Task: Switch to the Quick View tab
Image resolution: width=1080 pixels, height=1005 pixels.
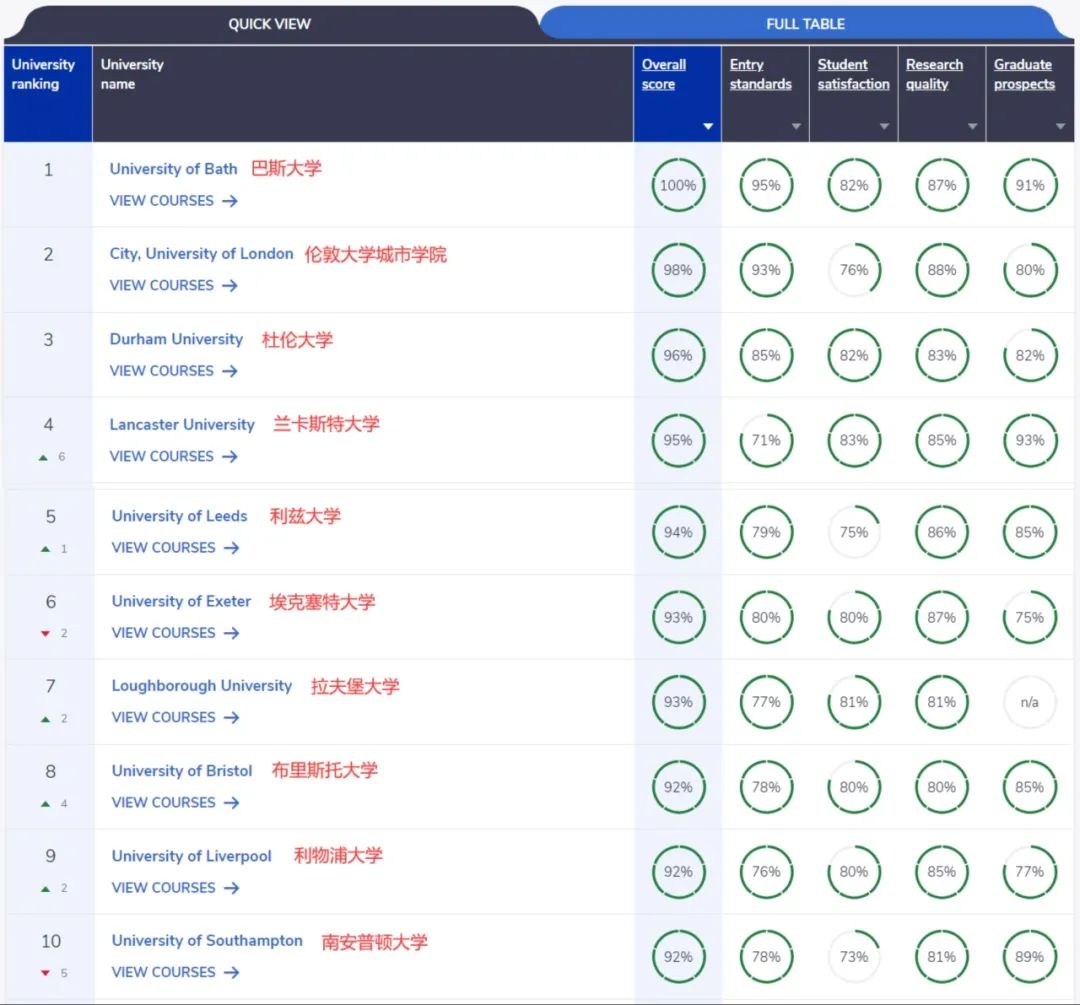Action: click(x=269, y=24)
